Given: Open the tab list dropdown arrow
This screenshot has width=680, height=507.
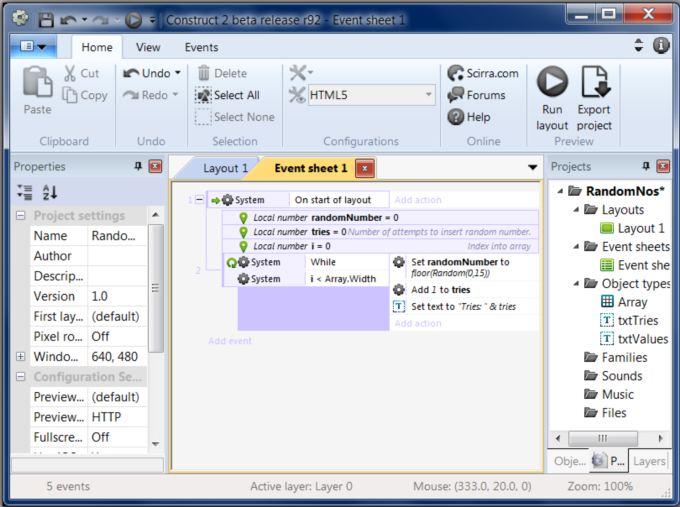Looking at the screenshot, I should coord(533,167).
